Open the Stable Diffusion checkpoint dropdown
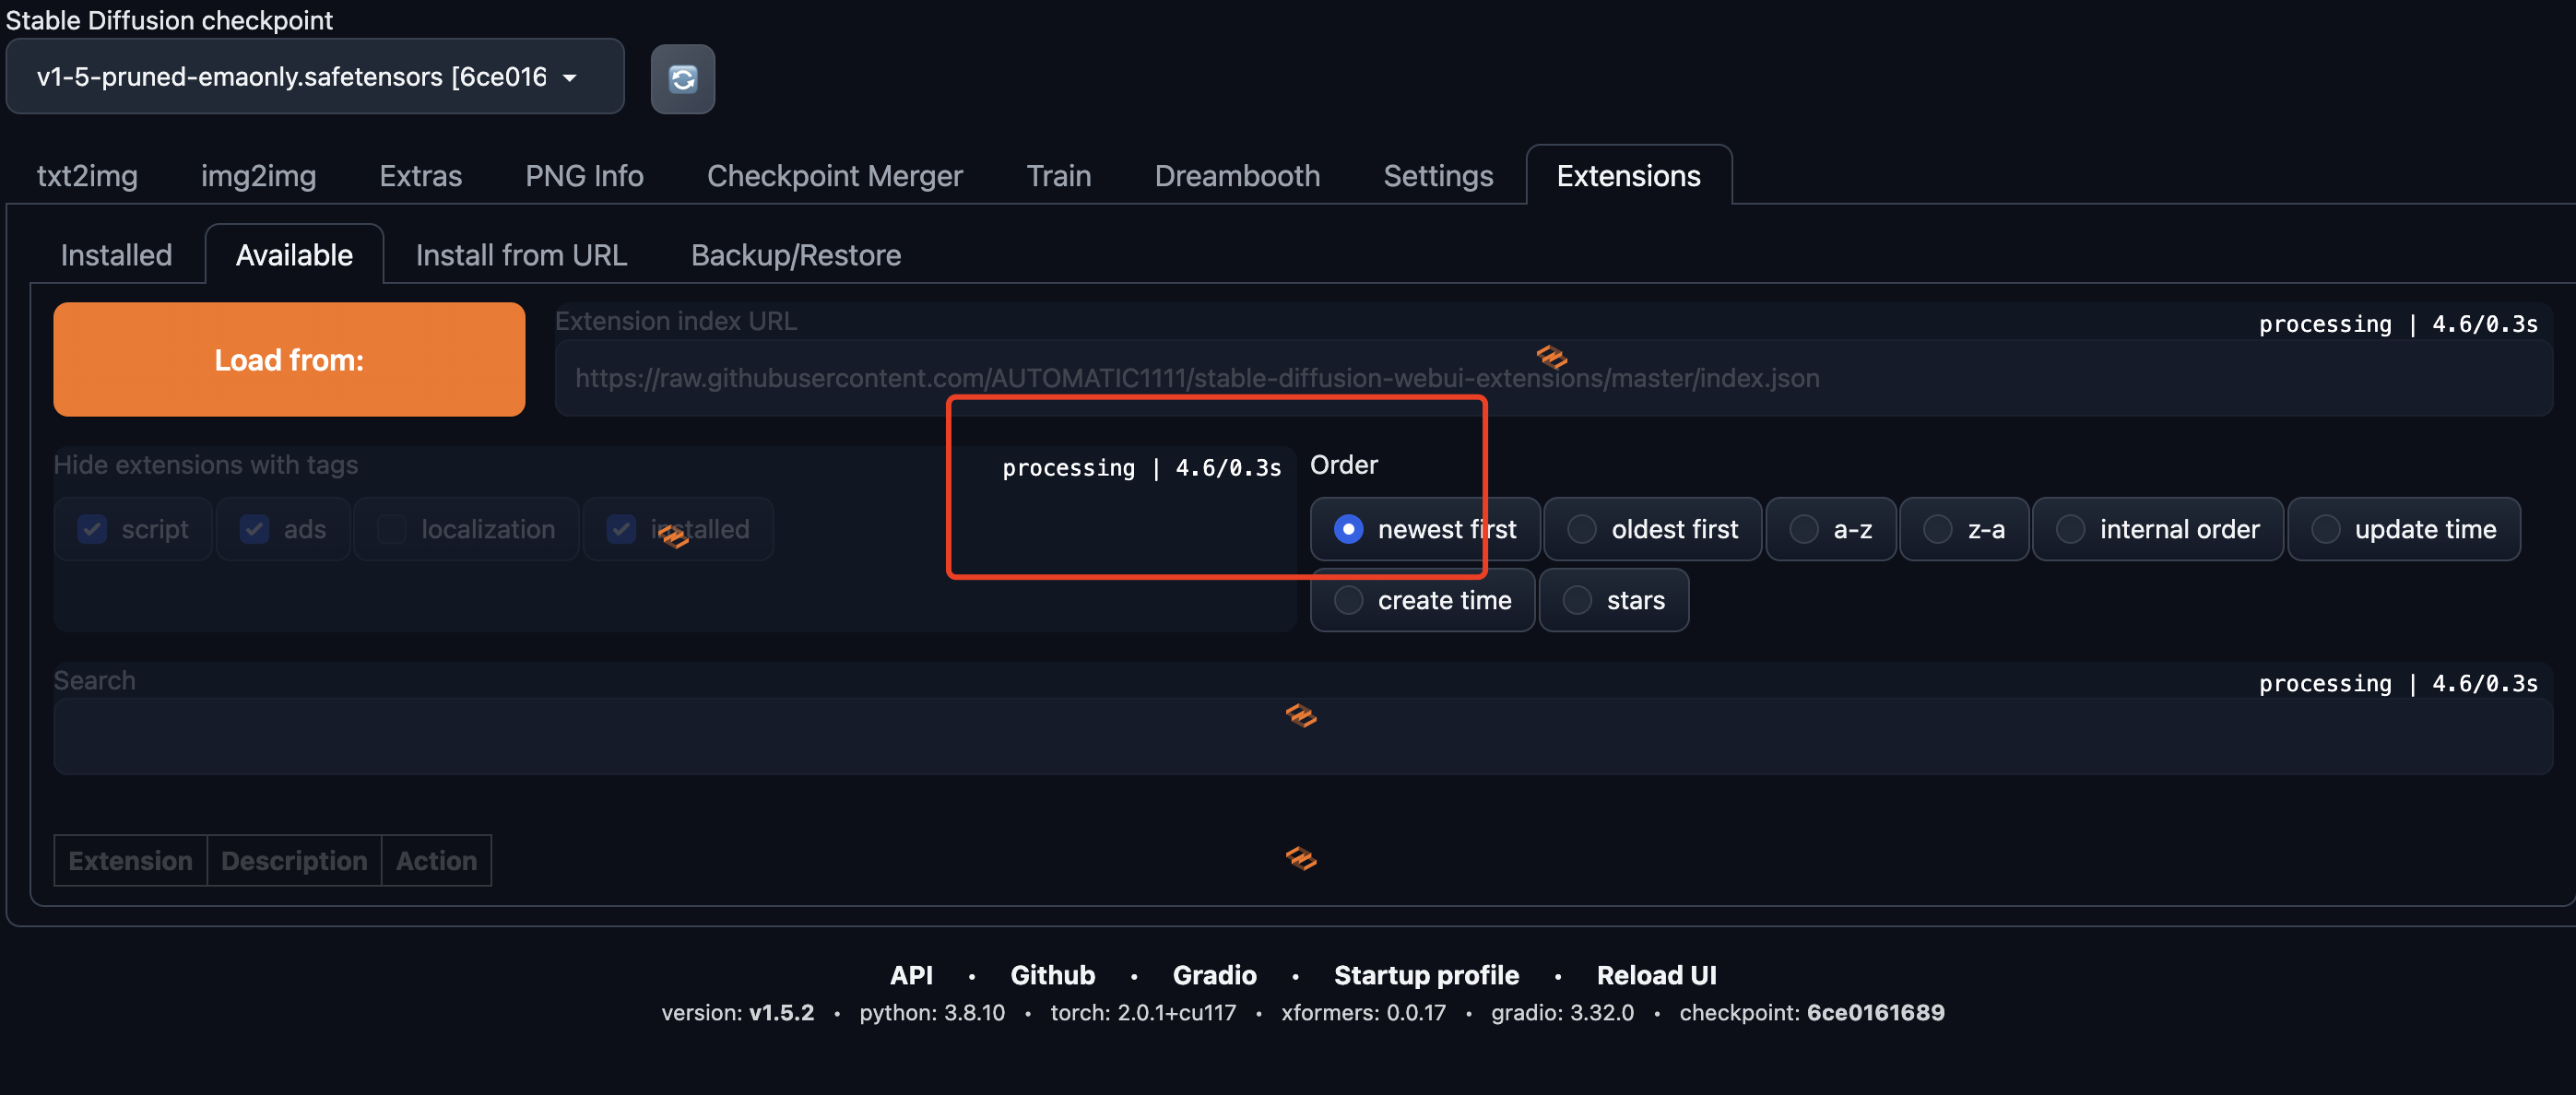This screenshot has height=1095, width=2576. coord(315,77)
